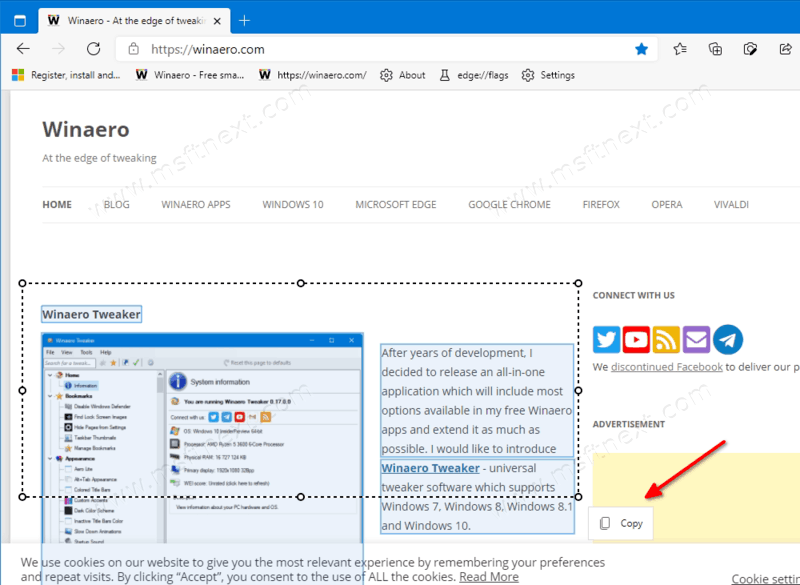Open the MICROSOFT EDGE navigation item
The width and height of the screenshot is (800, 585).
(395, 204)
